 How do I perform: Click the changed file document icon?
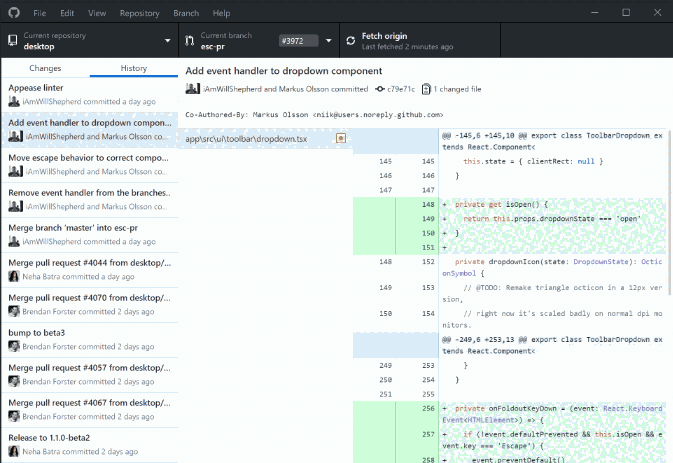point(426,89)
